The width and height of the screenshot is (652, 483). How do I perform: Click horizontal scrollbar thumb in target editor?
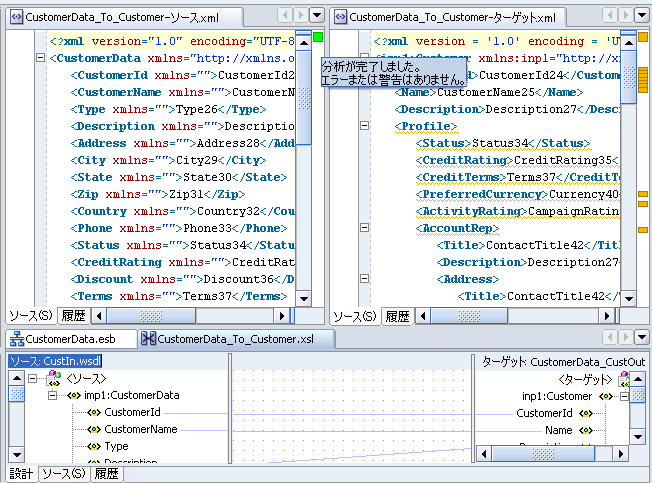pos(469,316)
